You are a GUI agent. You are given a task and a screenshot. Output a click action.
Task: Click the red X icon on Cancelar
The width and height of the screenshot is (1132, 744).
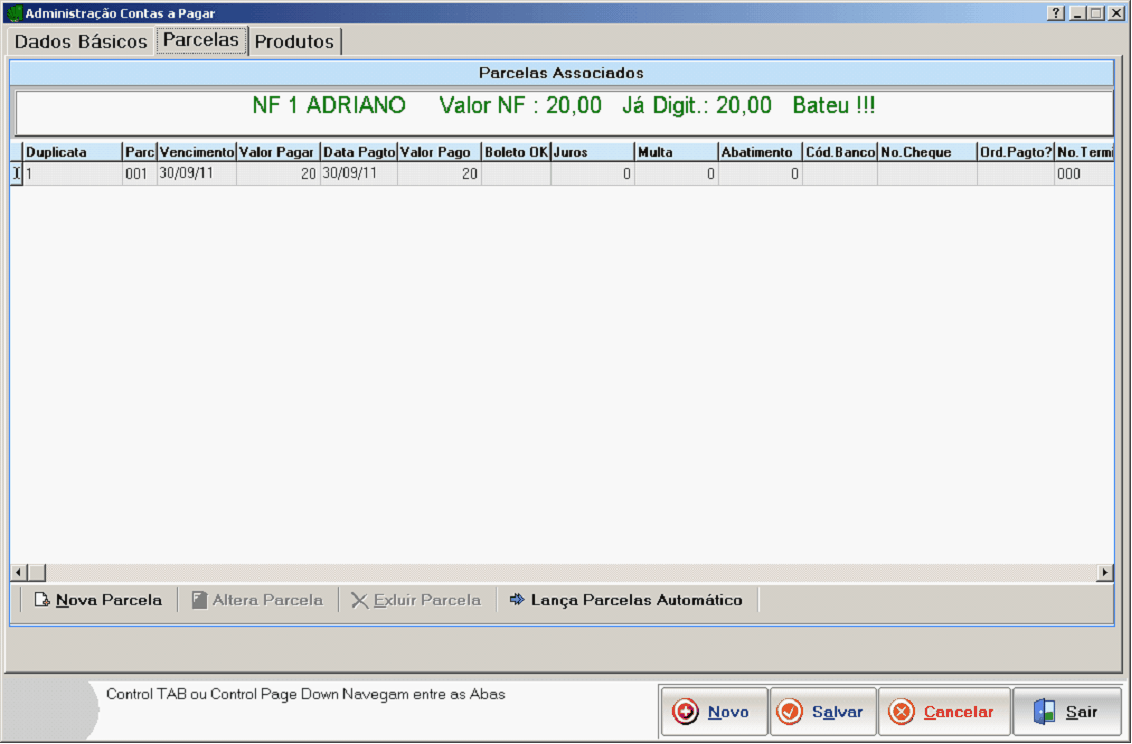click(x=901, y=712)
